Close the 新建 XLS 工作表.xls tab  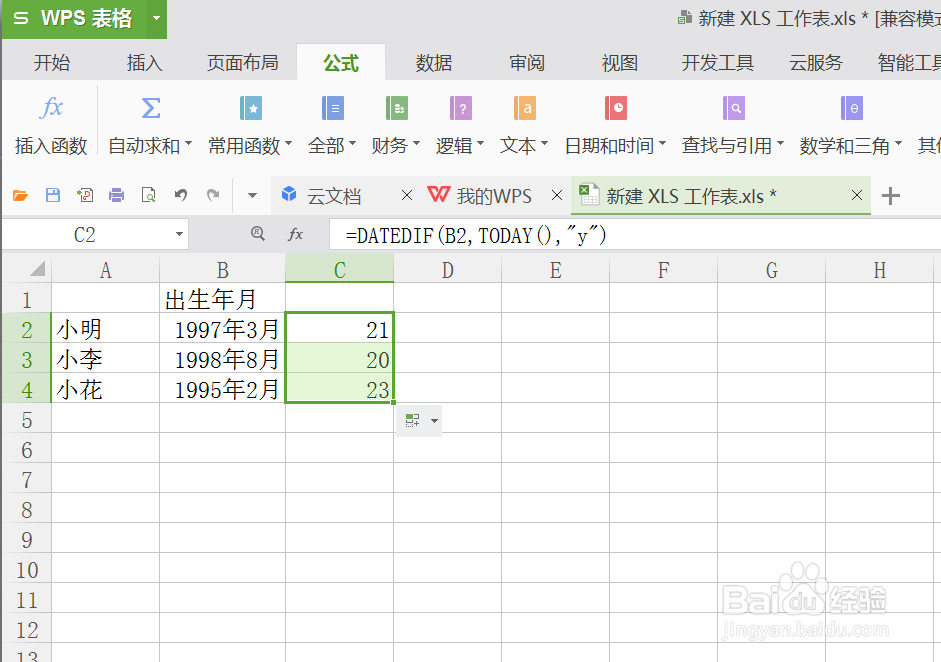click(857, 195)
